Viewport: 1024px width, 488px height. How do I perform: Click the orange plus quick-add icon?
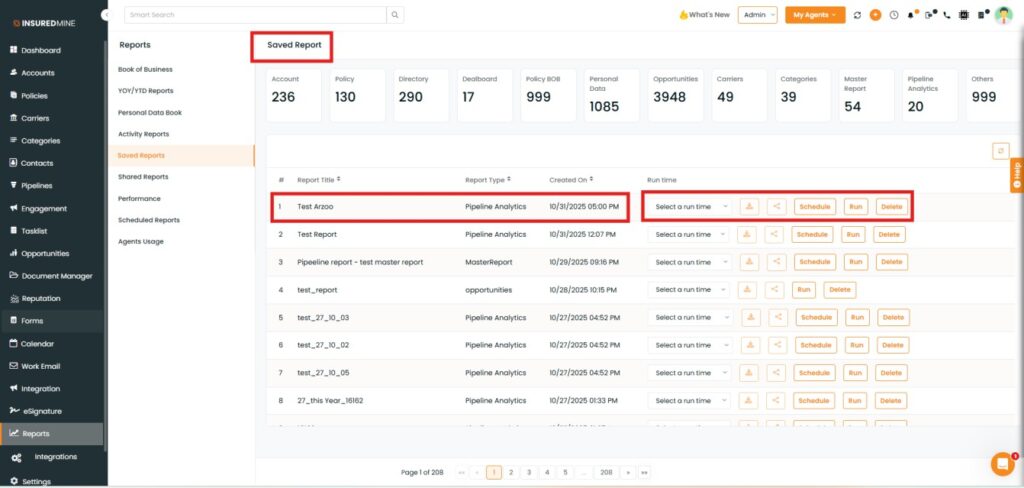pos(875,15)
